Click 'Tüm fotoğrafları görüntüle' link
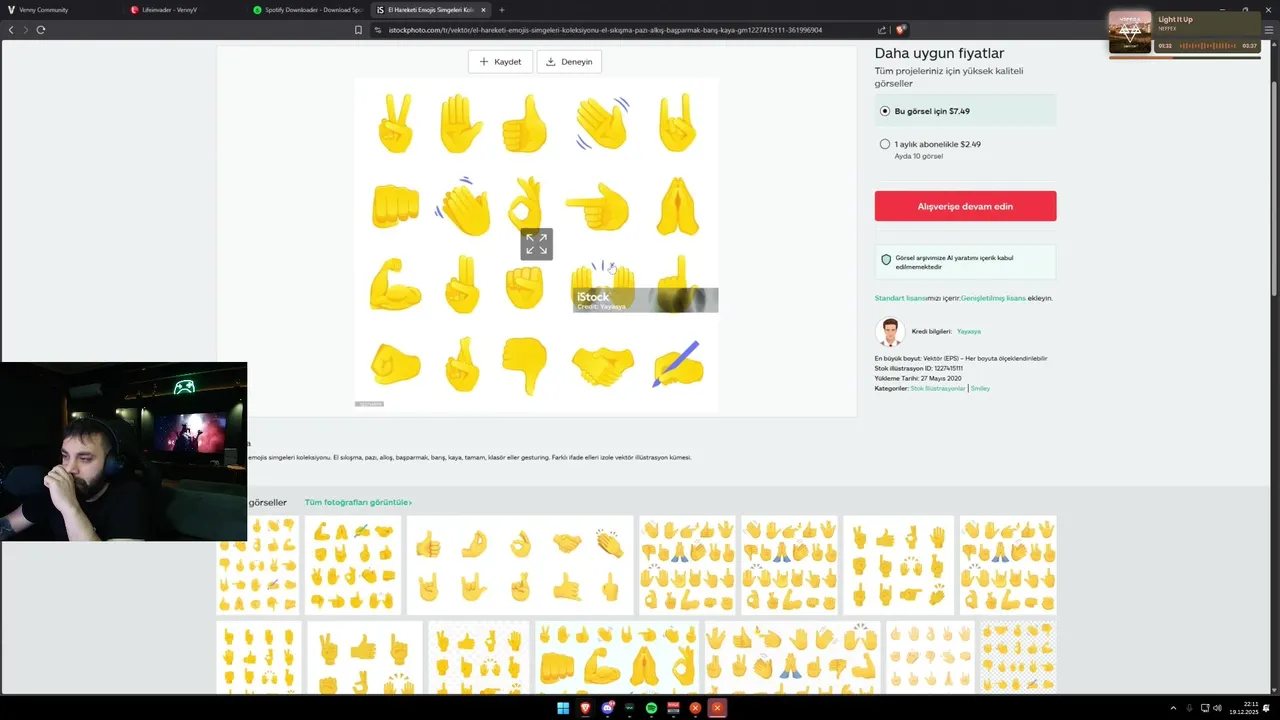 click(358, 502)
